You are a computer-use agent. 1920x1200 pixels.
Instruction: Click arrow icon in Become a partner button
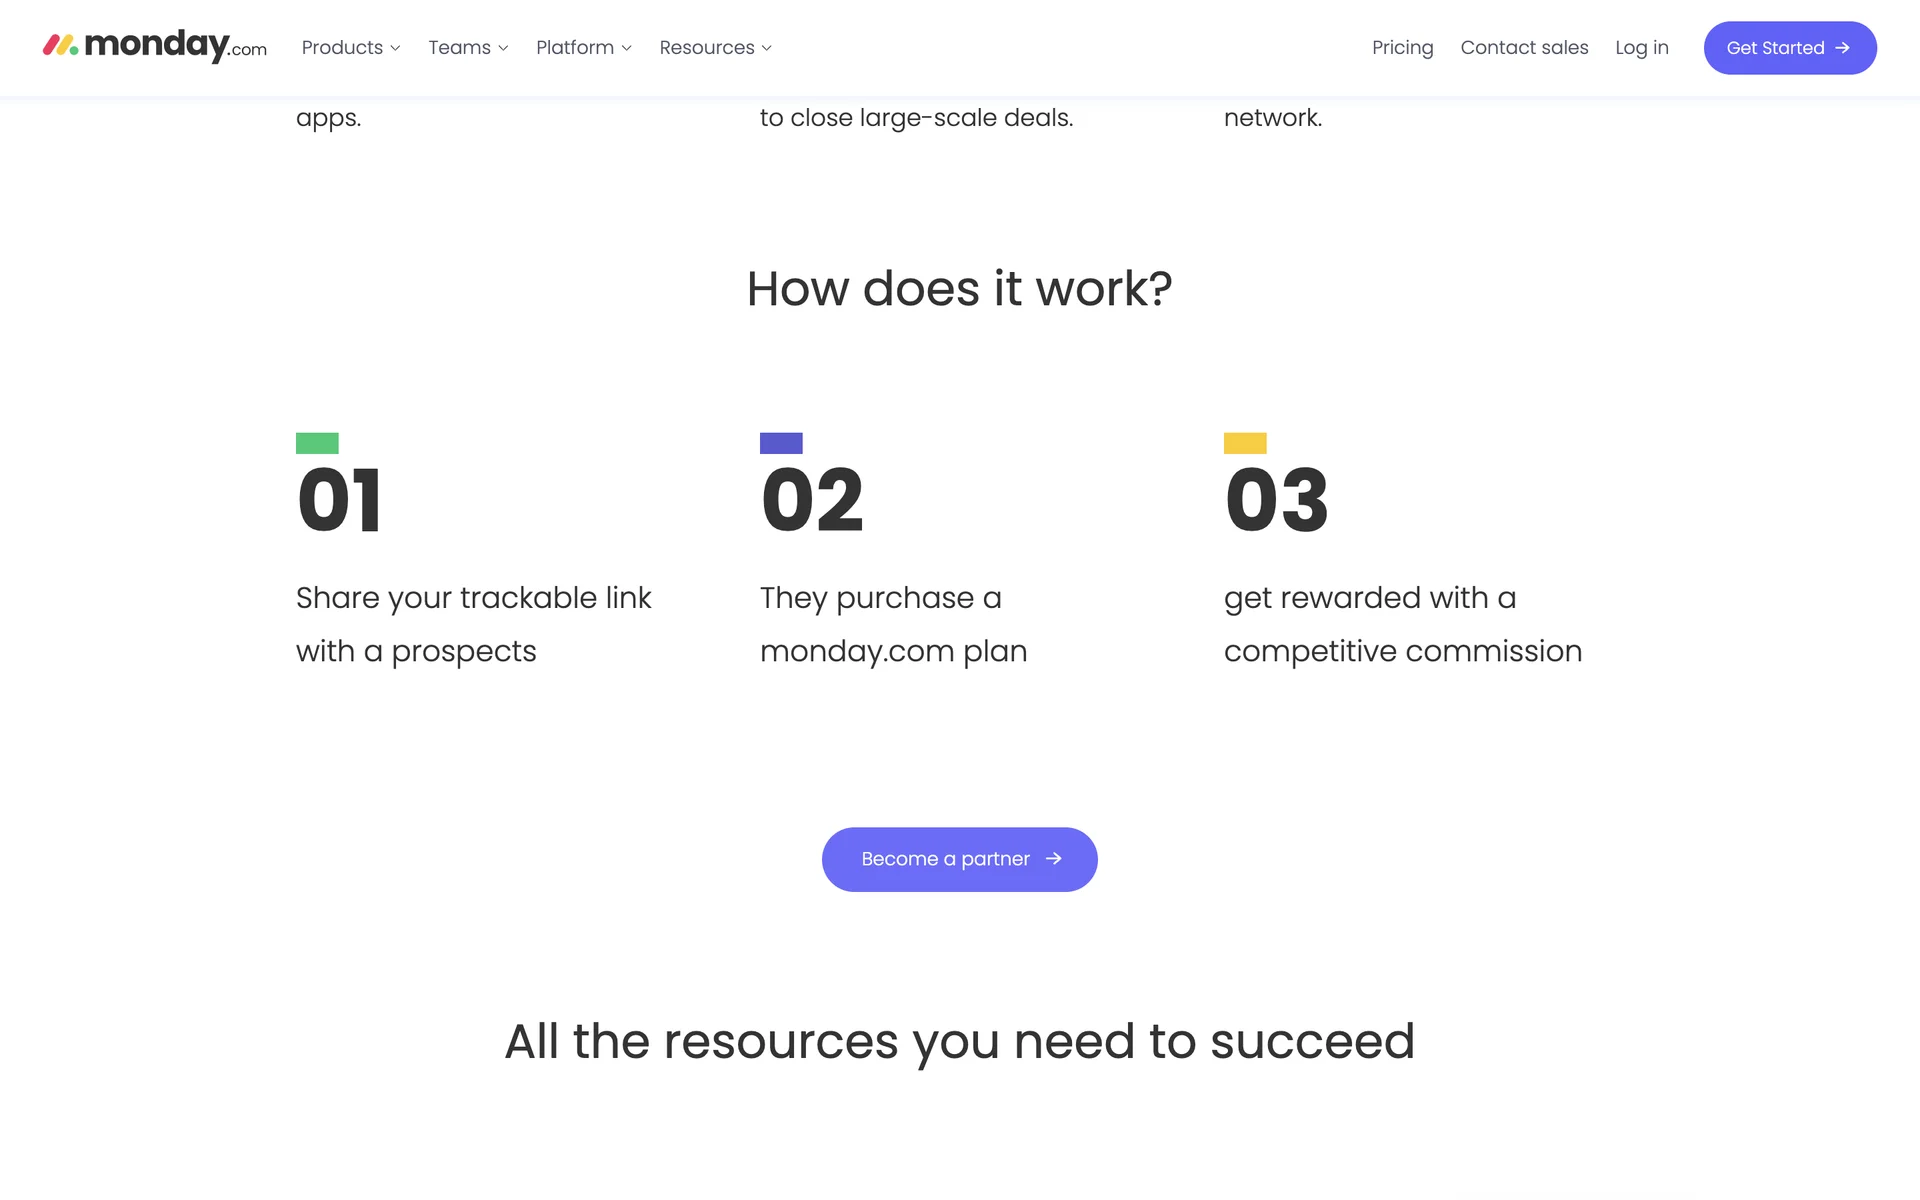tap(1053, 859)
